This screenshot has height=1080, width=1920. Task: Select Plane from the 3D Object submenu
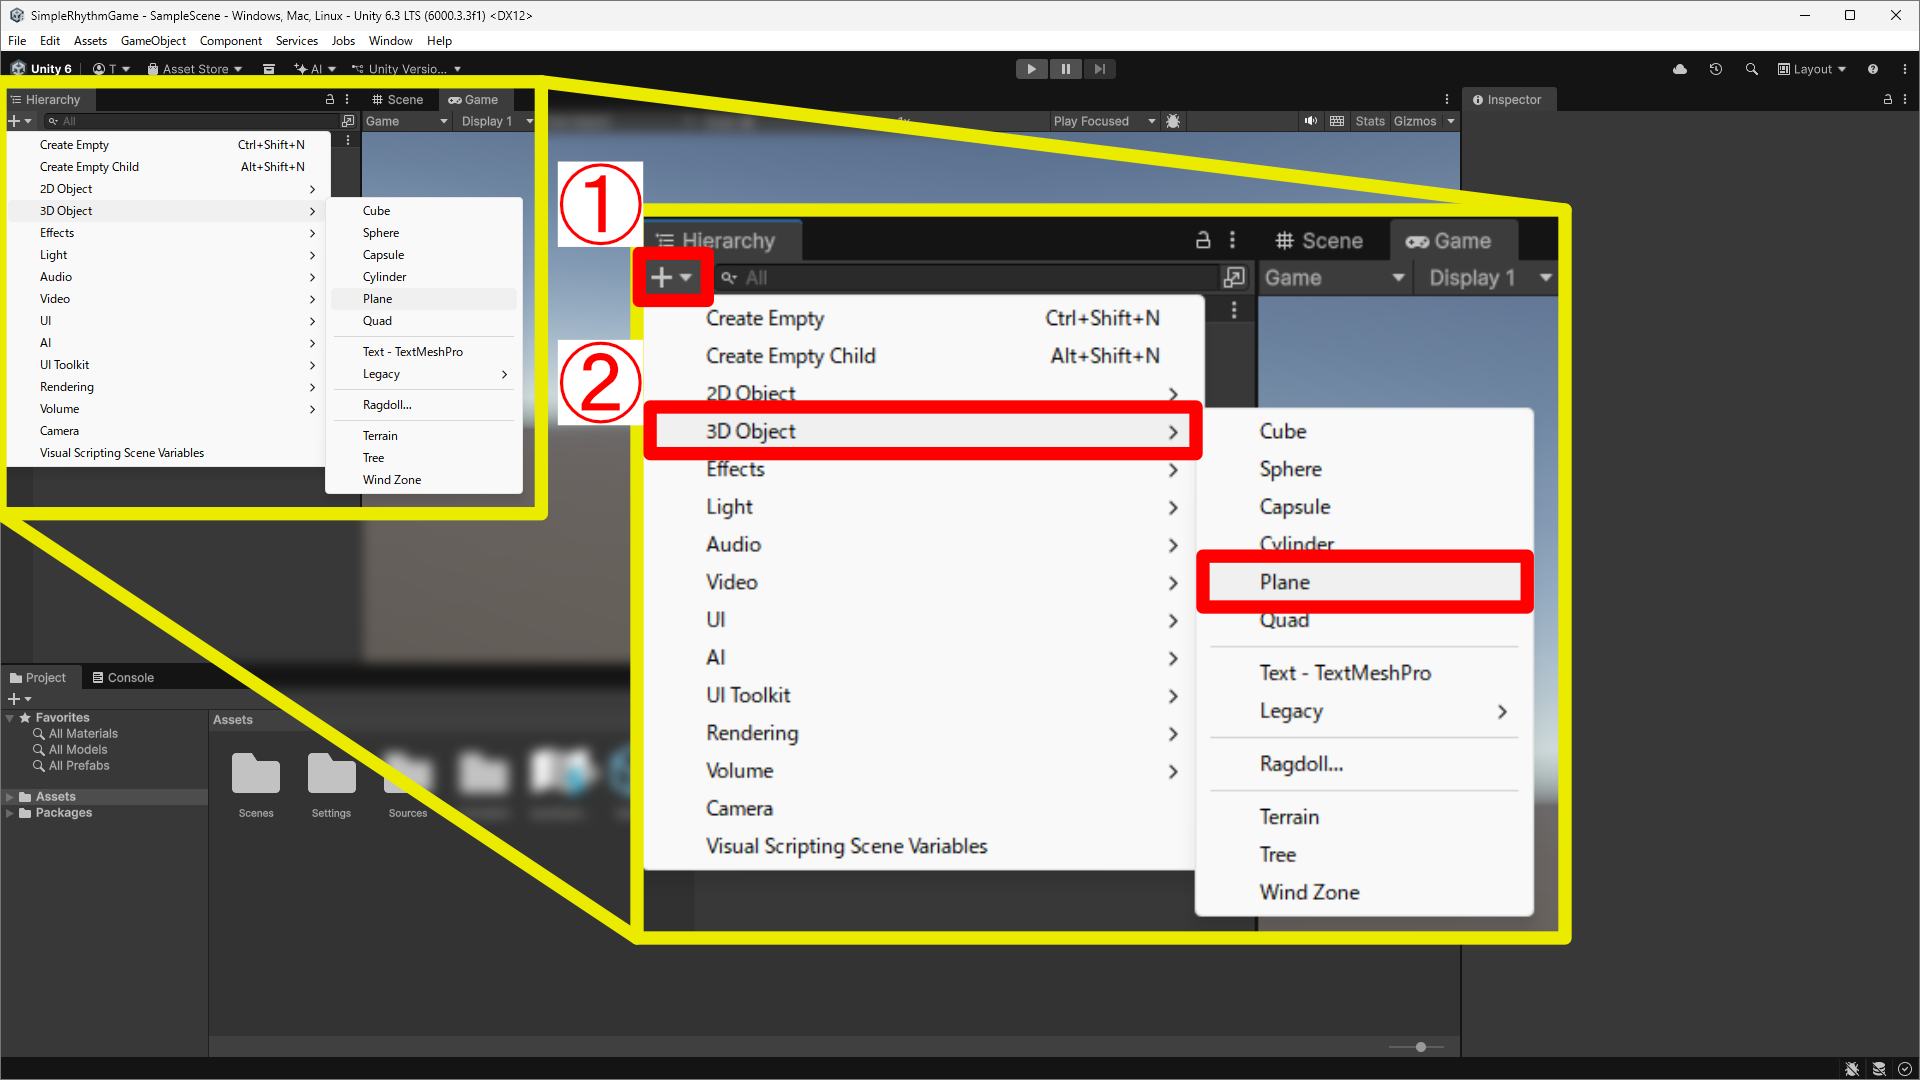click(x=378, y=299)
